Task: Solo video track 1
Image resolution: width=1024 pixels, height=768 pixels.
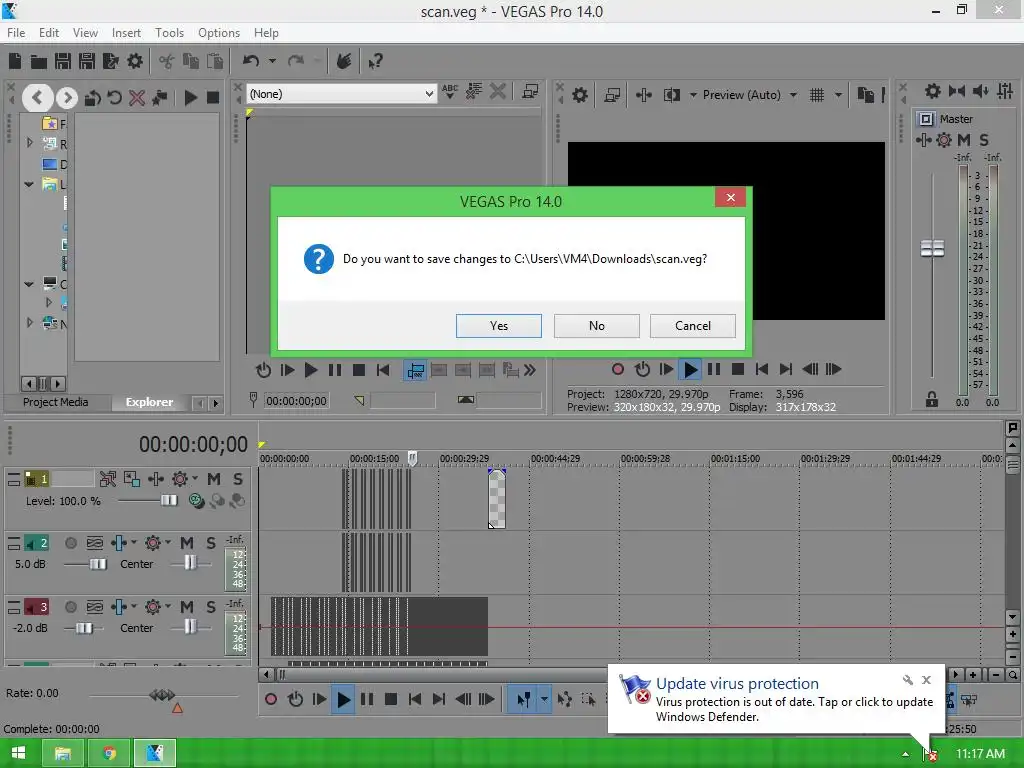Action: 238,479
